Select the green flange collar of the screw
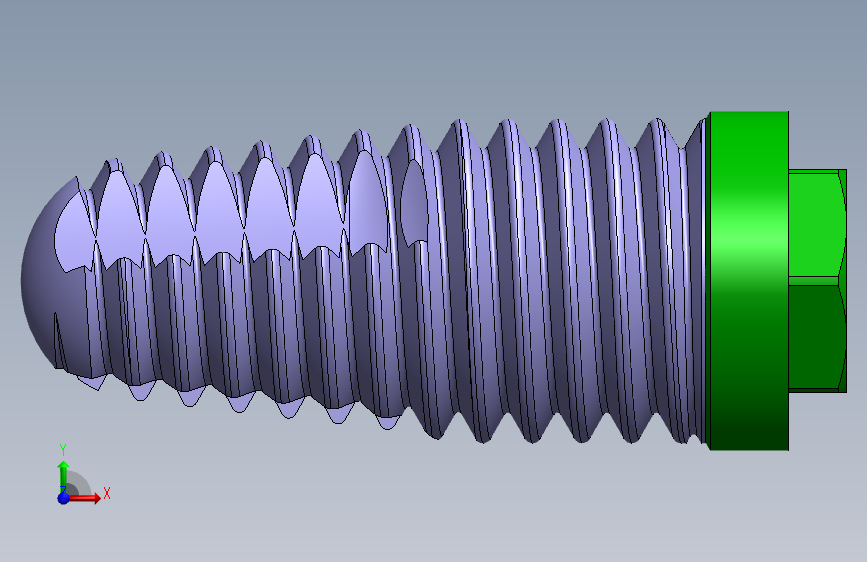This screenshot has width=867, height=562. (749, 281)
